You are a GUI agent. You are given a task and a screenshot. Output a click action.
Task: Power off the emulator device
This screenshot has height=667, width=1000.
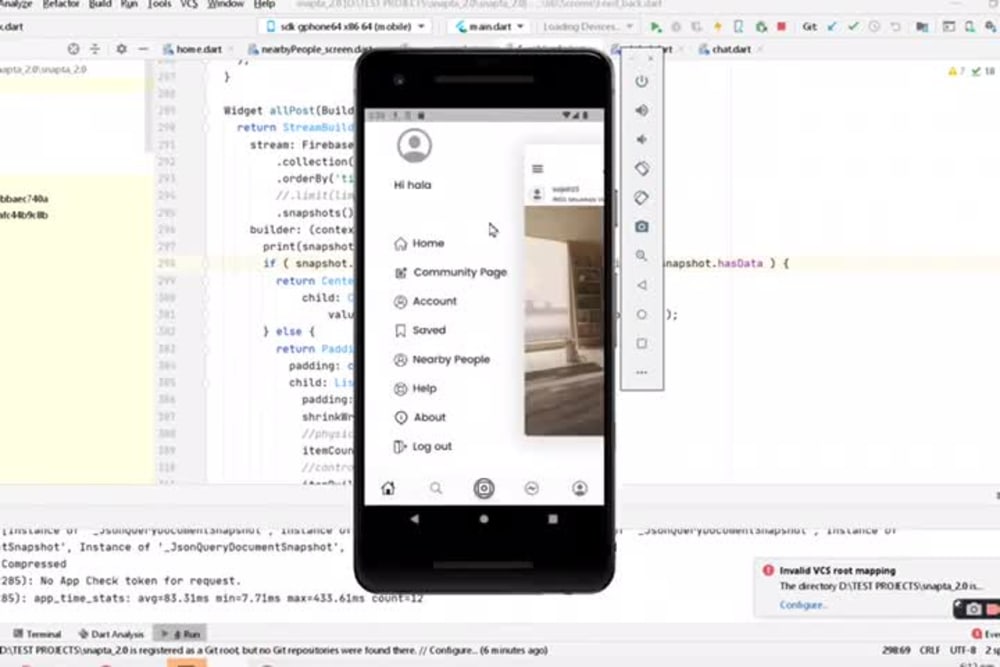click(642, 82)
